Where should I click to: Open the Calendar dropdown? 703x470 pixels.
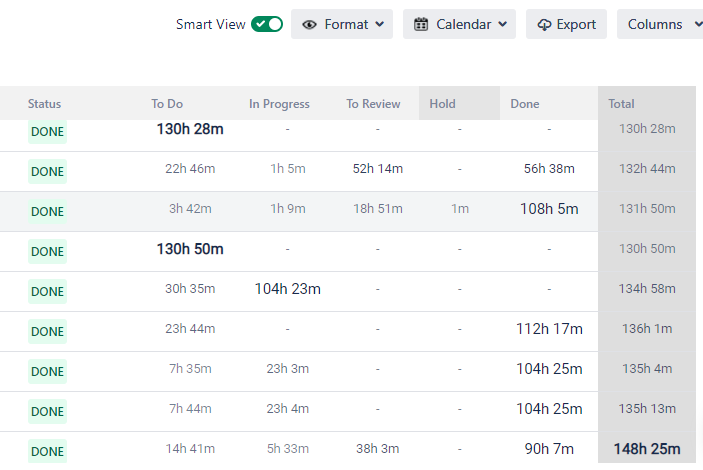point(459,24)
